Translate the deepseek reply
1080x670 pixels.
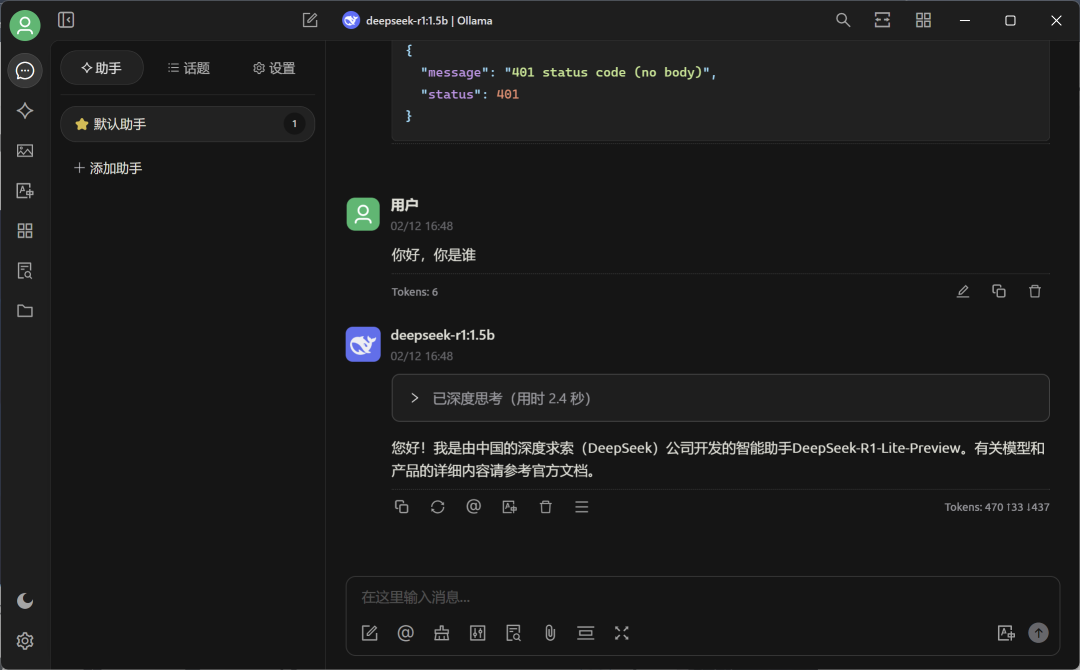point(510,507)
